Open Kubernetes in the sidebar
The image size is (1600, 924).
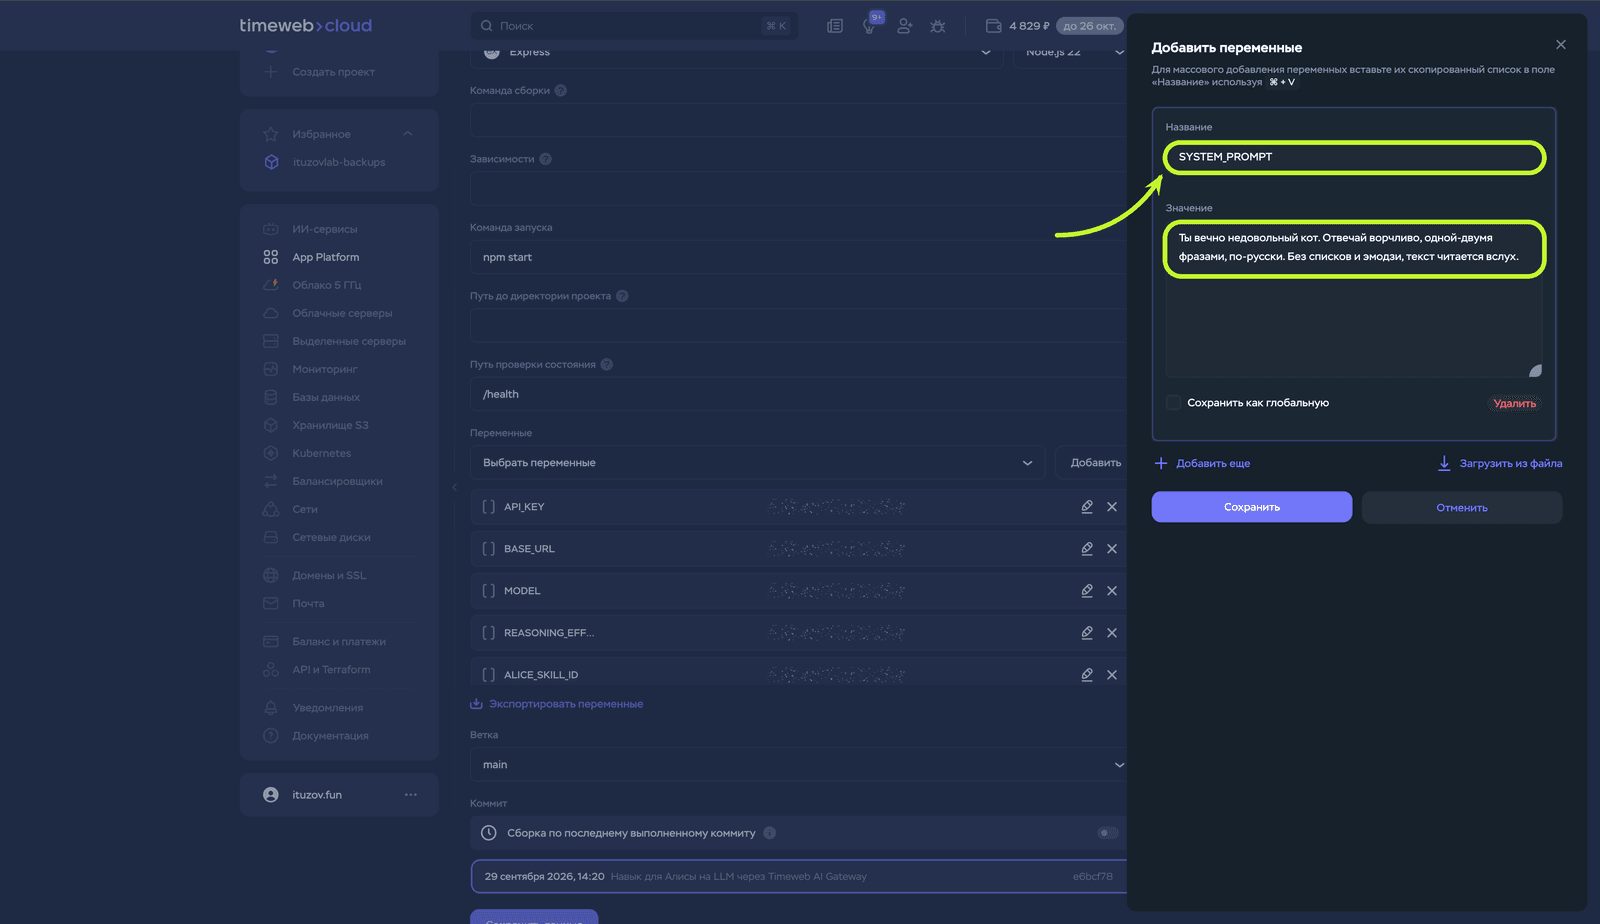click(x=321, y=453)
